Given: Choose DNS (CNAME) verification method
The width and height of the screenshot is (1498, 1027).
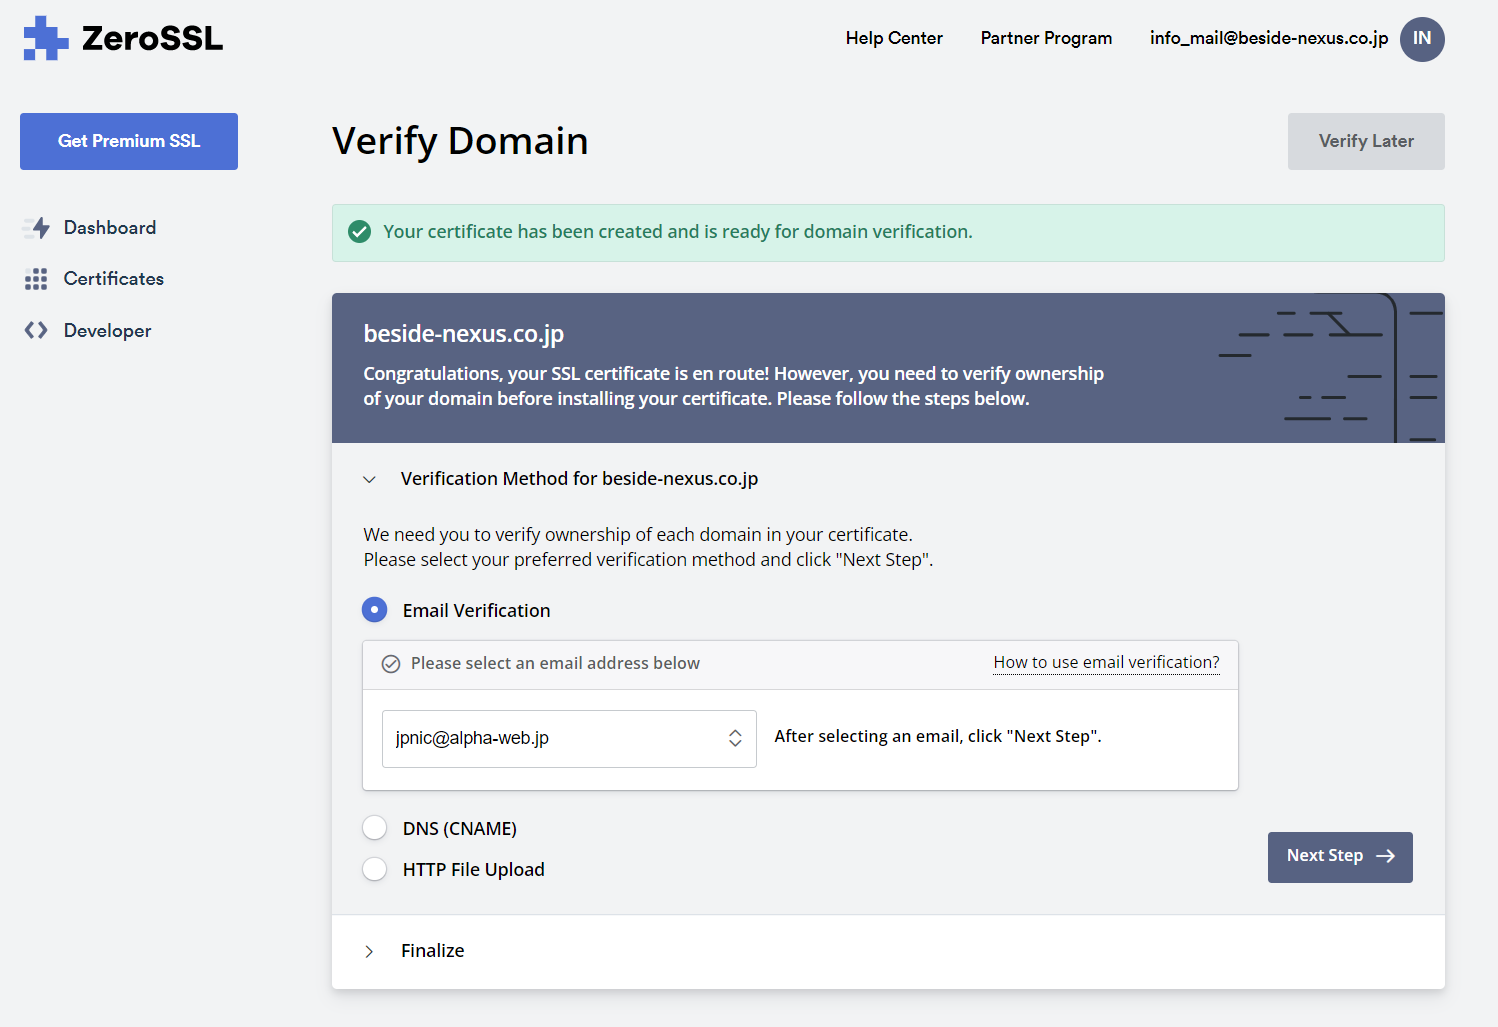Looking at the screenshot, I should (374, 827).
